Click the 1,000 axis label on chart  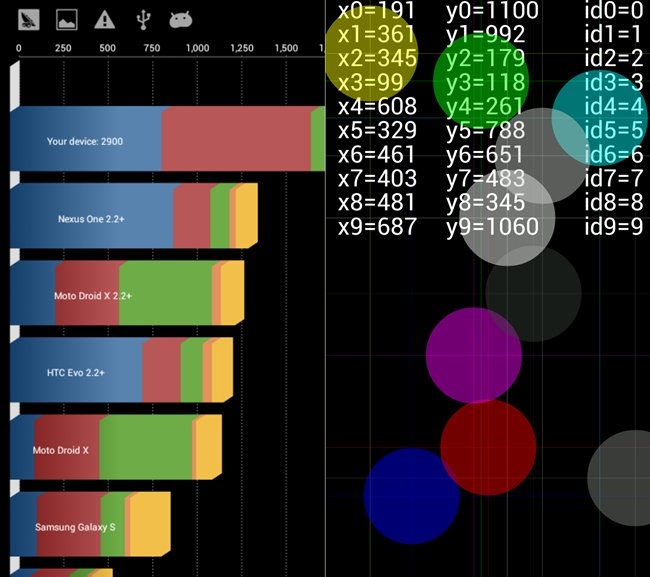tap(197, 48)
